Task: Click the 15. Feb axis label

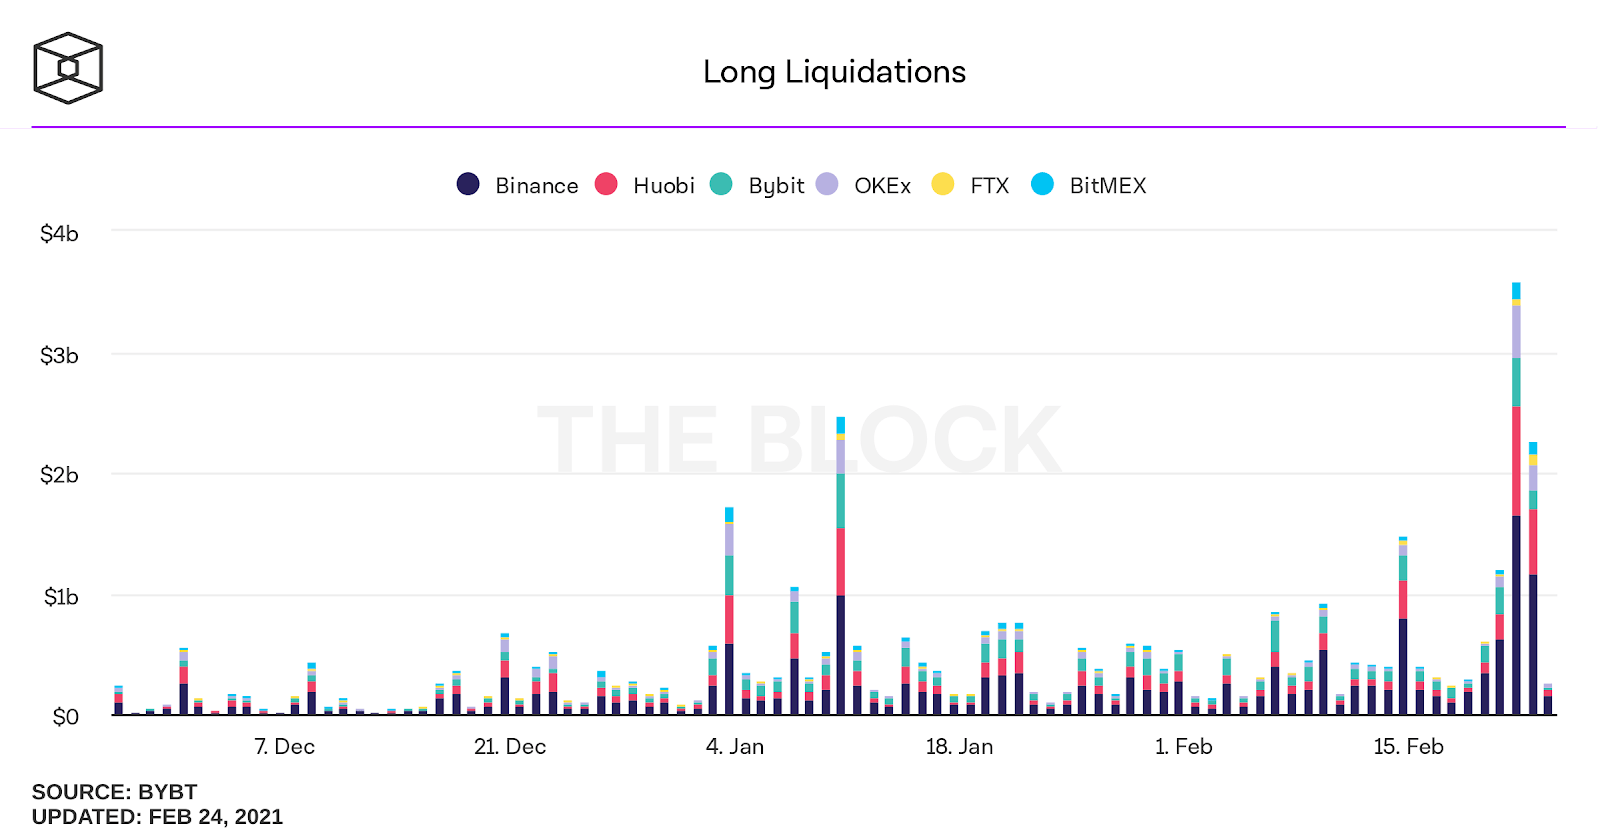Action: (x=1408, y=746)
